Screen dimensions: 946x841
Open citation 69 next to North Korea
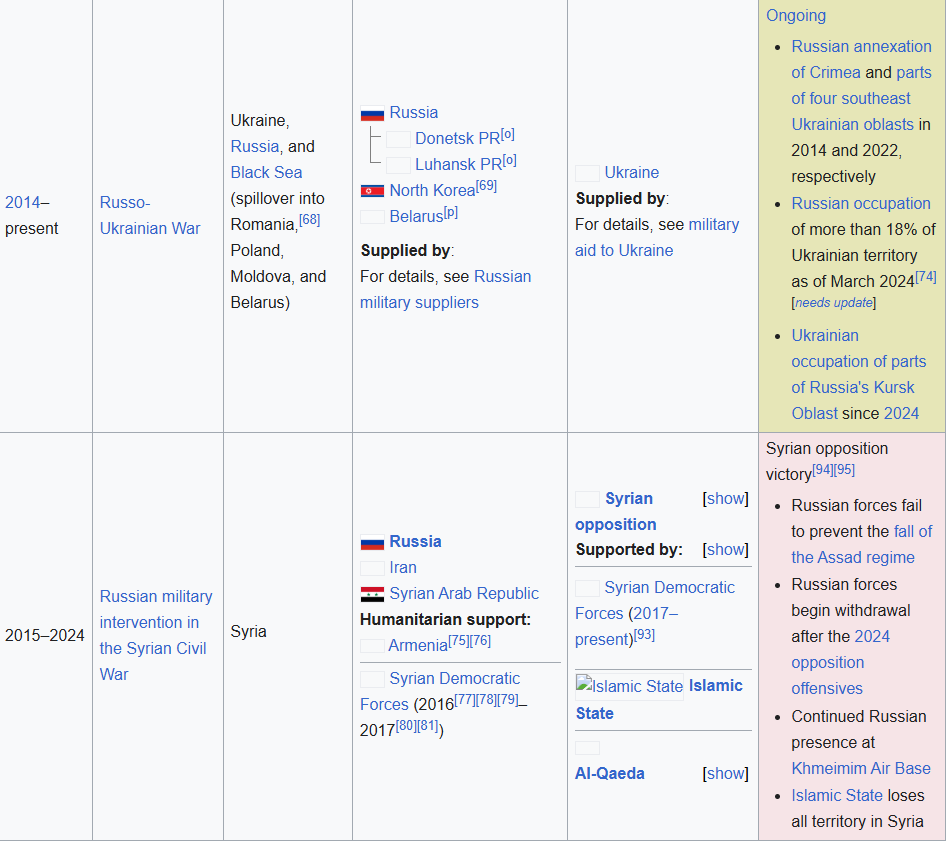(x=486, y=186)
